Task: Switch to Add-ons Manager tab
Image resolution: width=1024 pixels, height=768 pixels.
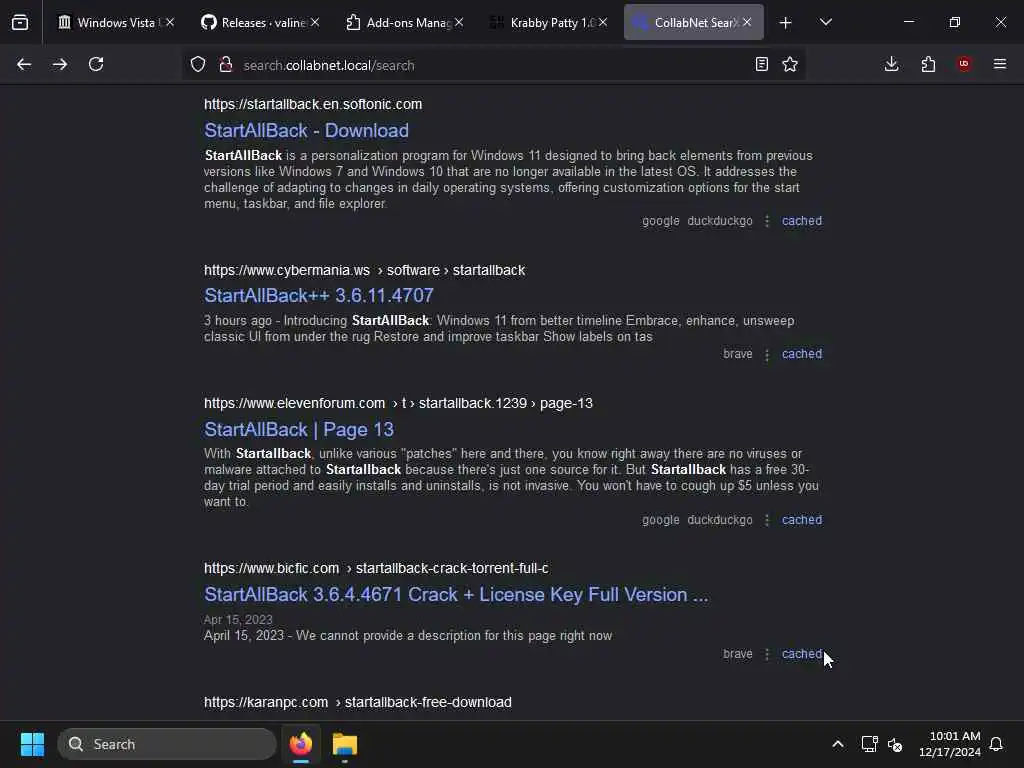Action: pyautogui.click(x=397, y=23)
